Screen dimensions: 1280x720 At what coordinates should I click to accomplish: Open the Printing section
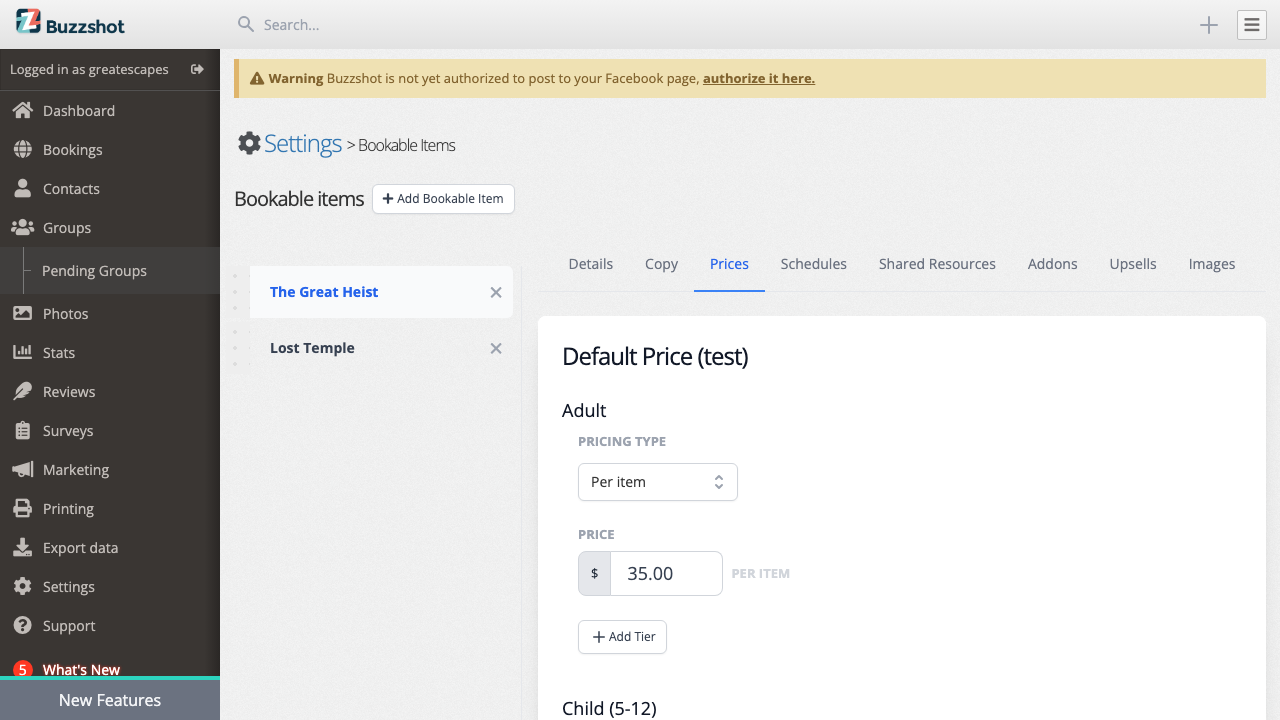[x=67, y=508]
